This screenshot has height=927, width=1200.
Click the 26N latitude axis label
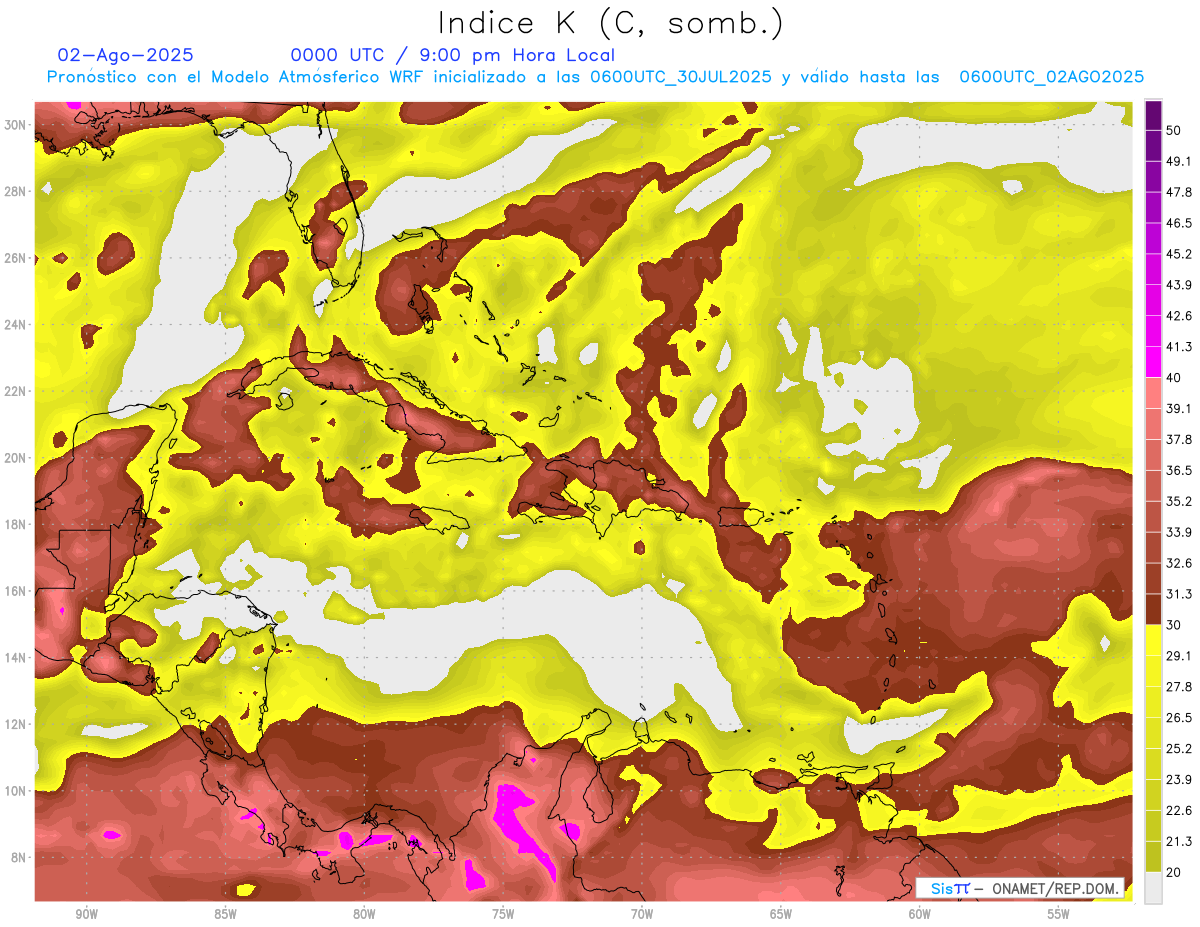15,258
